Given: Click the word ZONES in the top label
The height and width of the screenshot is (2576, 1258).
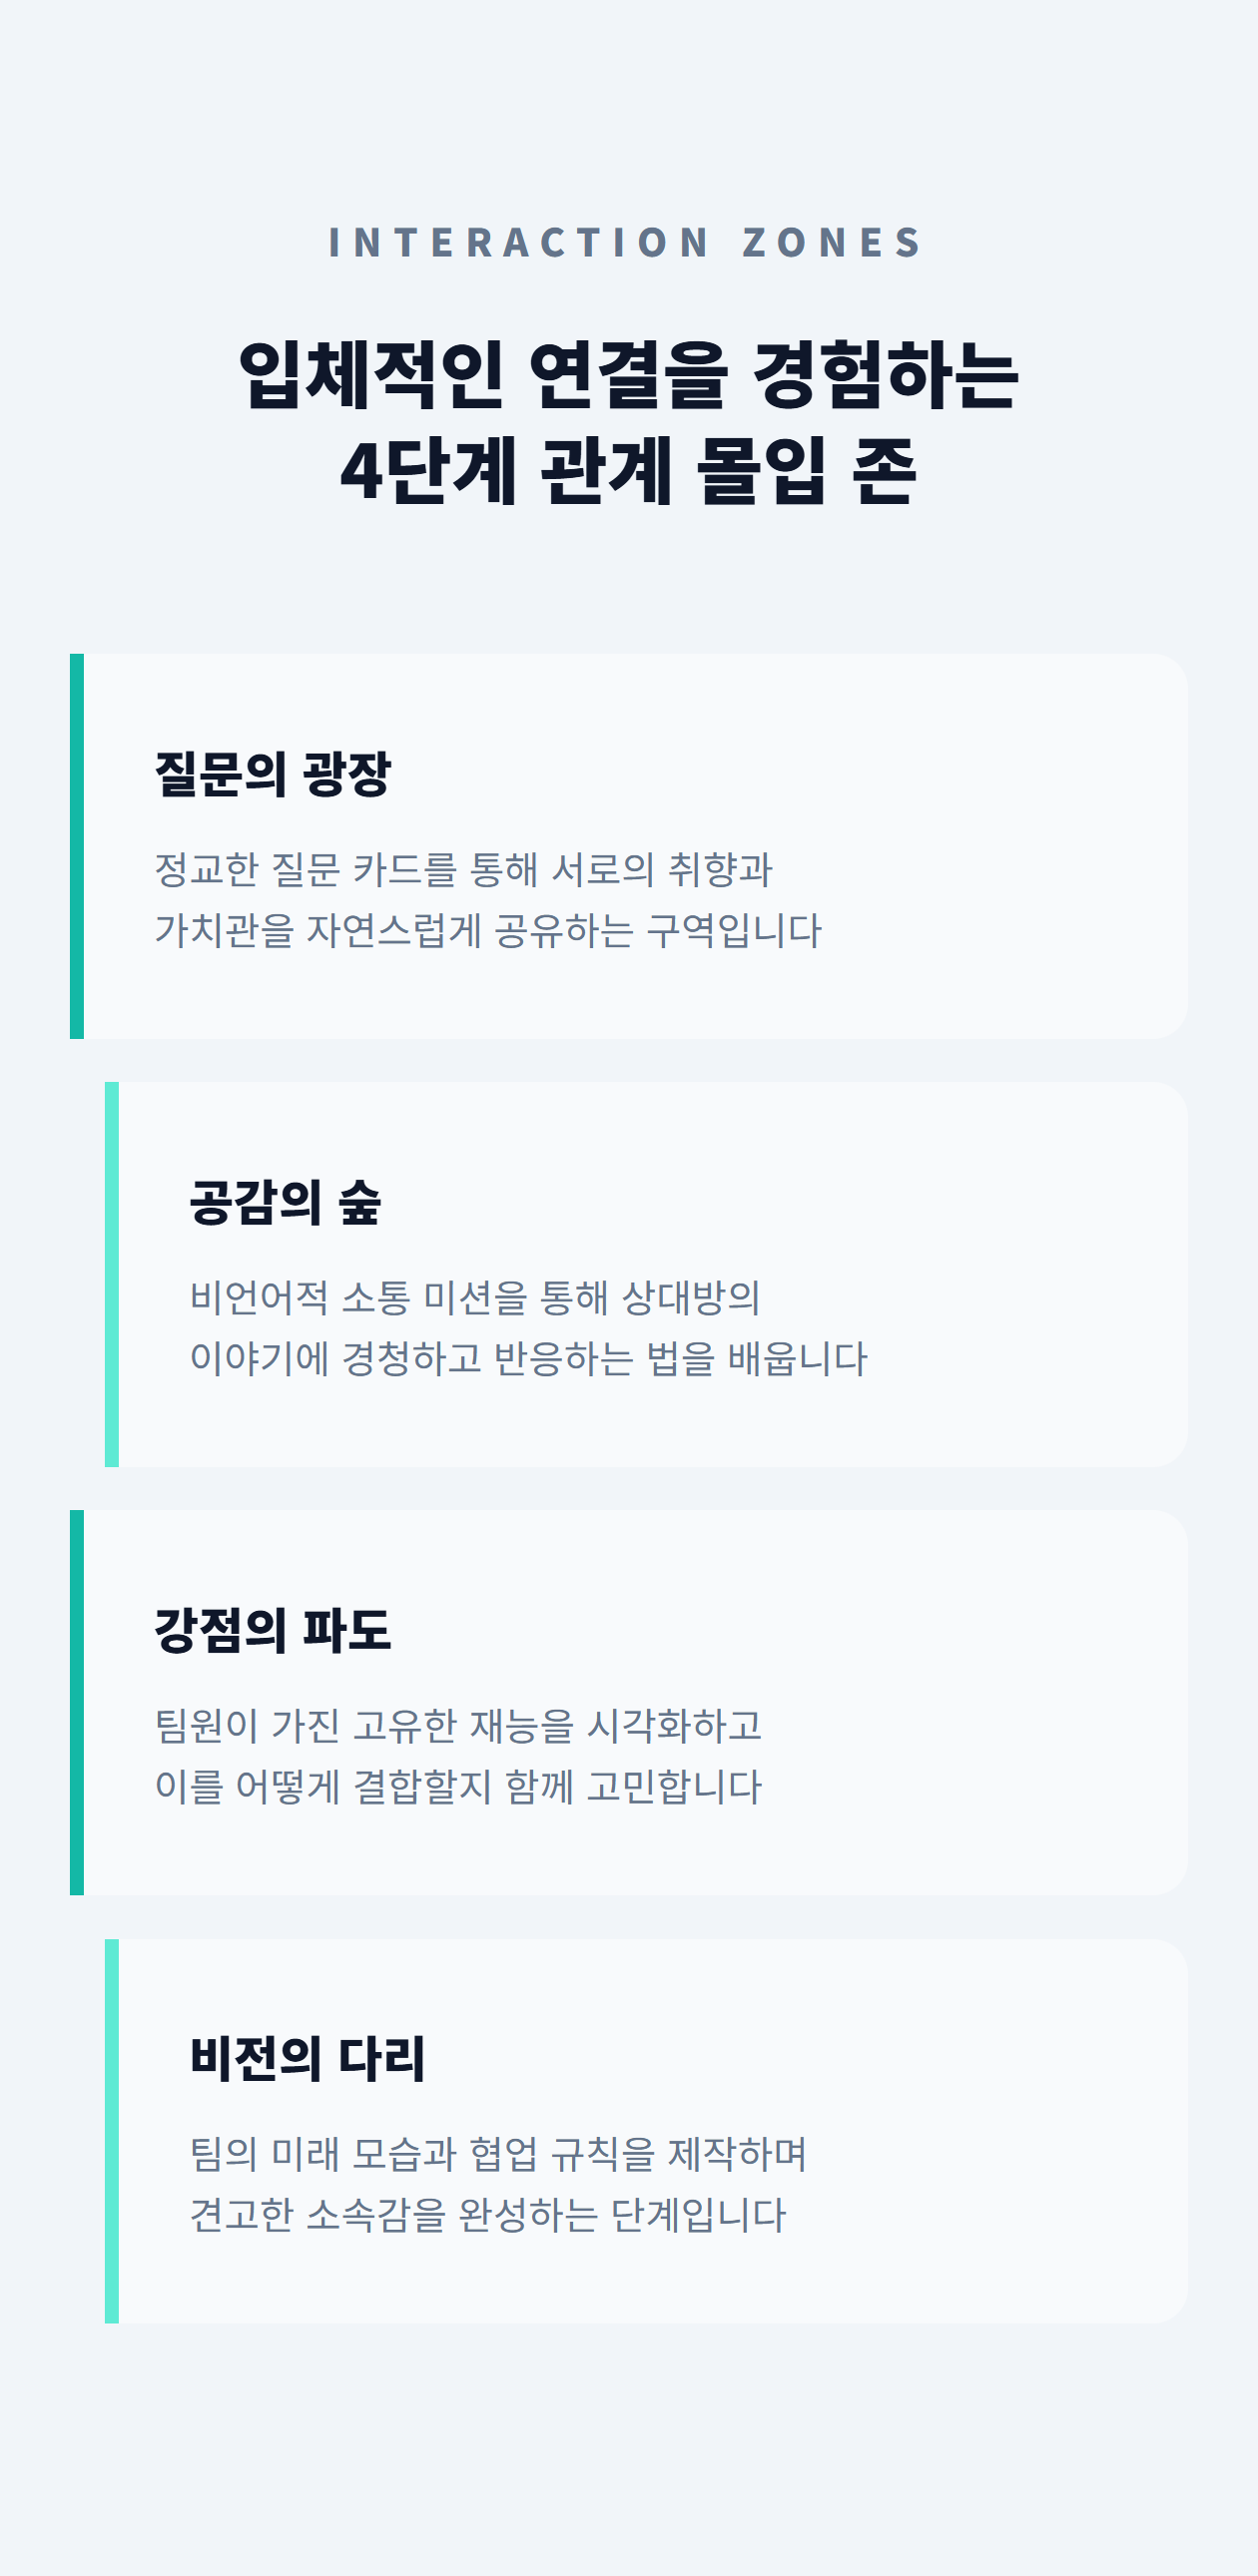Looking at the screenshot, I should click(832, 243).
